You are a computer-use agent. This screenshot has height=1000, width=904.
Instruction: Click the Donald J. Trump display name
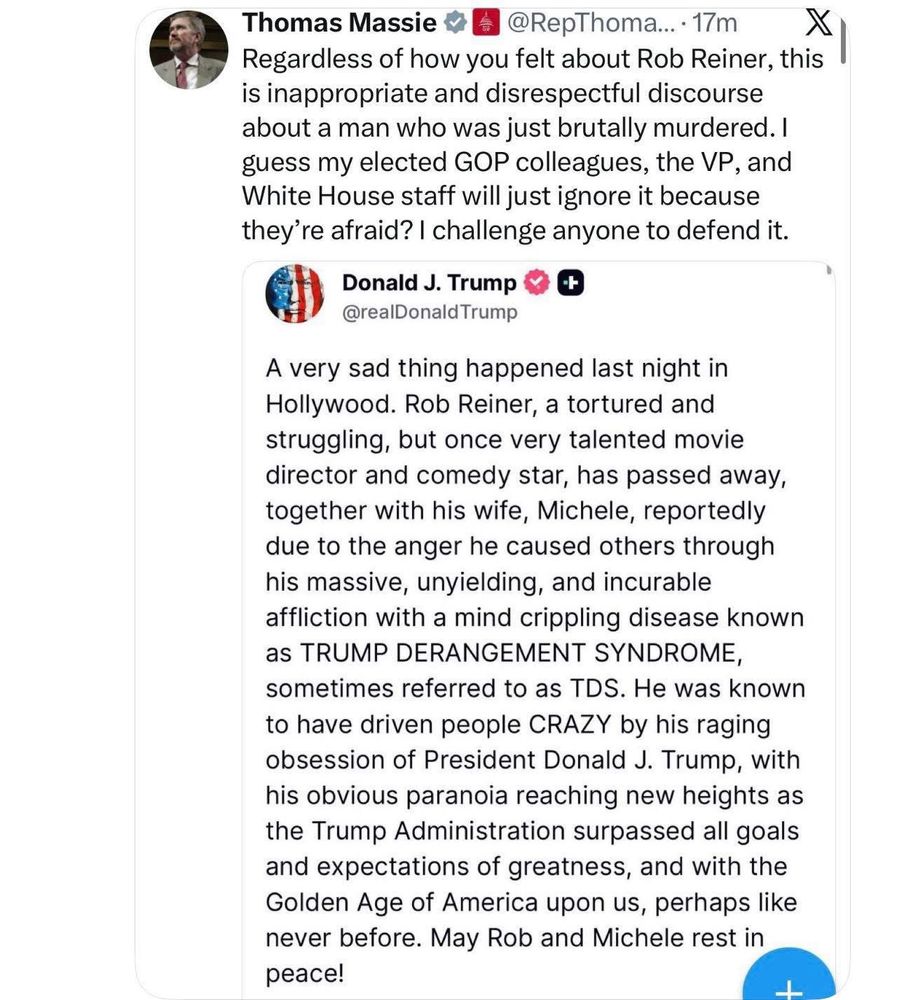pos(430,283)
